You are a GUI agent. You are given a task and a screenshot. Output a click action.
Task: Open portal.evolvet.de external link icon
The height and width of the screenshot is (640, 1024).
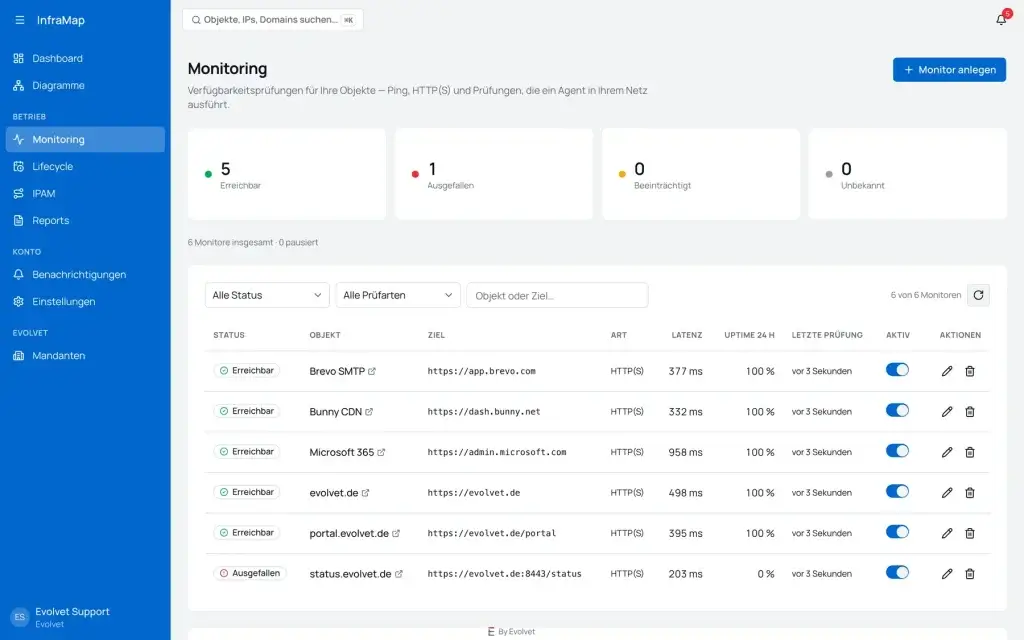tap(396, 533)
